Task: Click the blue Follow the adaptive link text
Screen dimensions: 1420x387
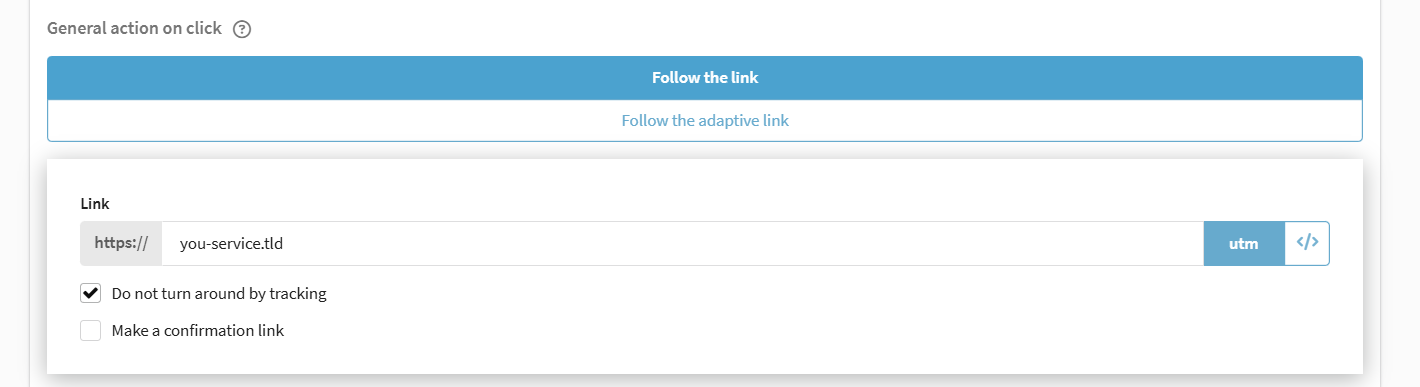Action: [x=705, y=121]
